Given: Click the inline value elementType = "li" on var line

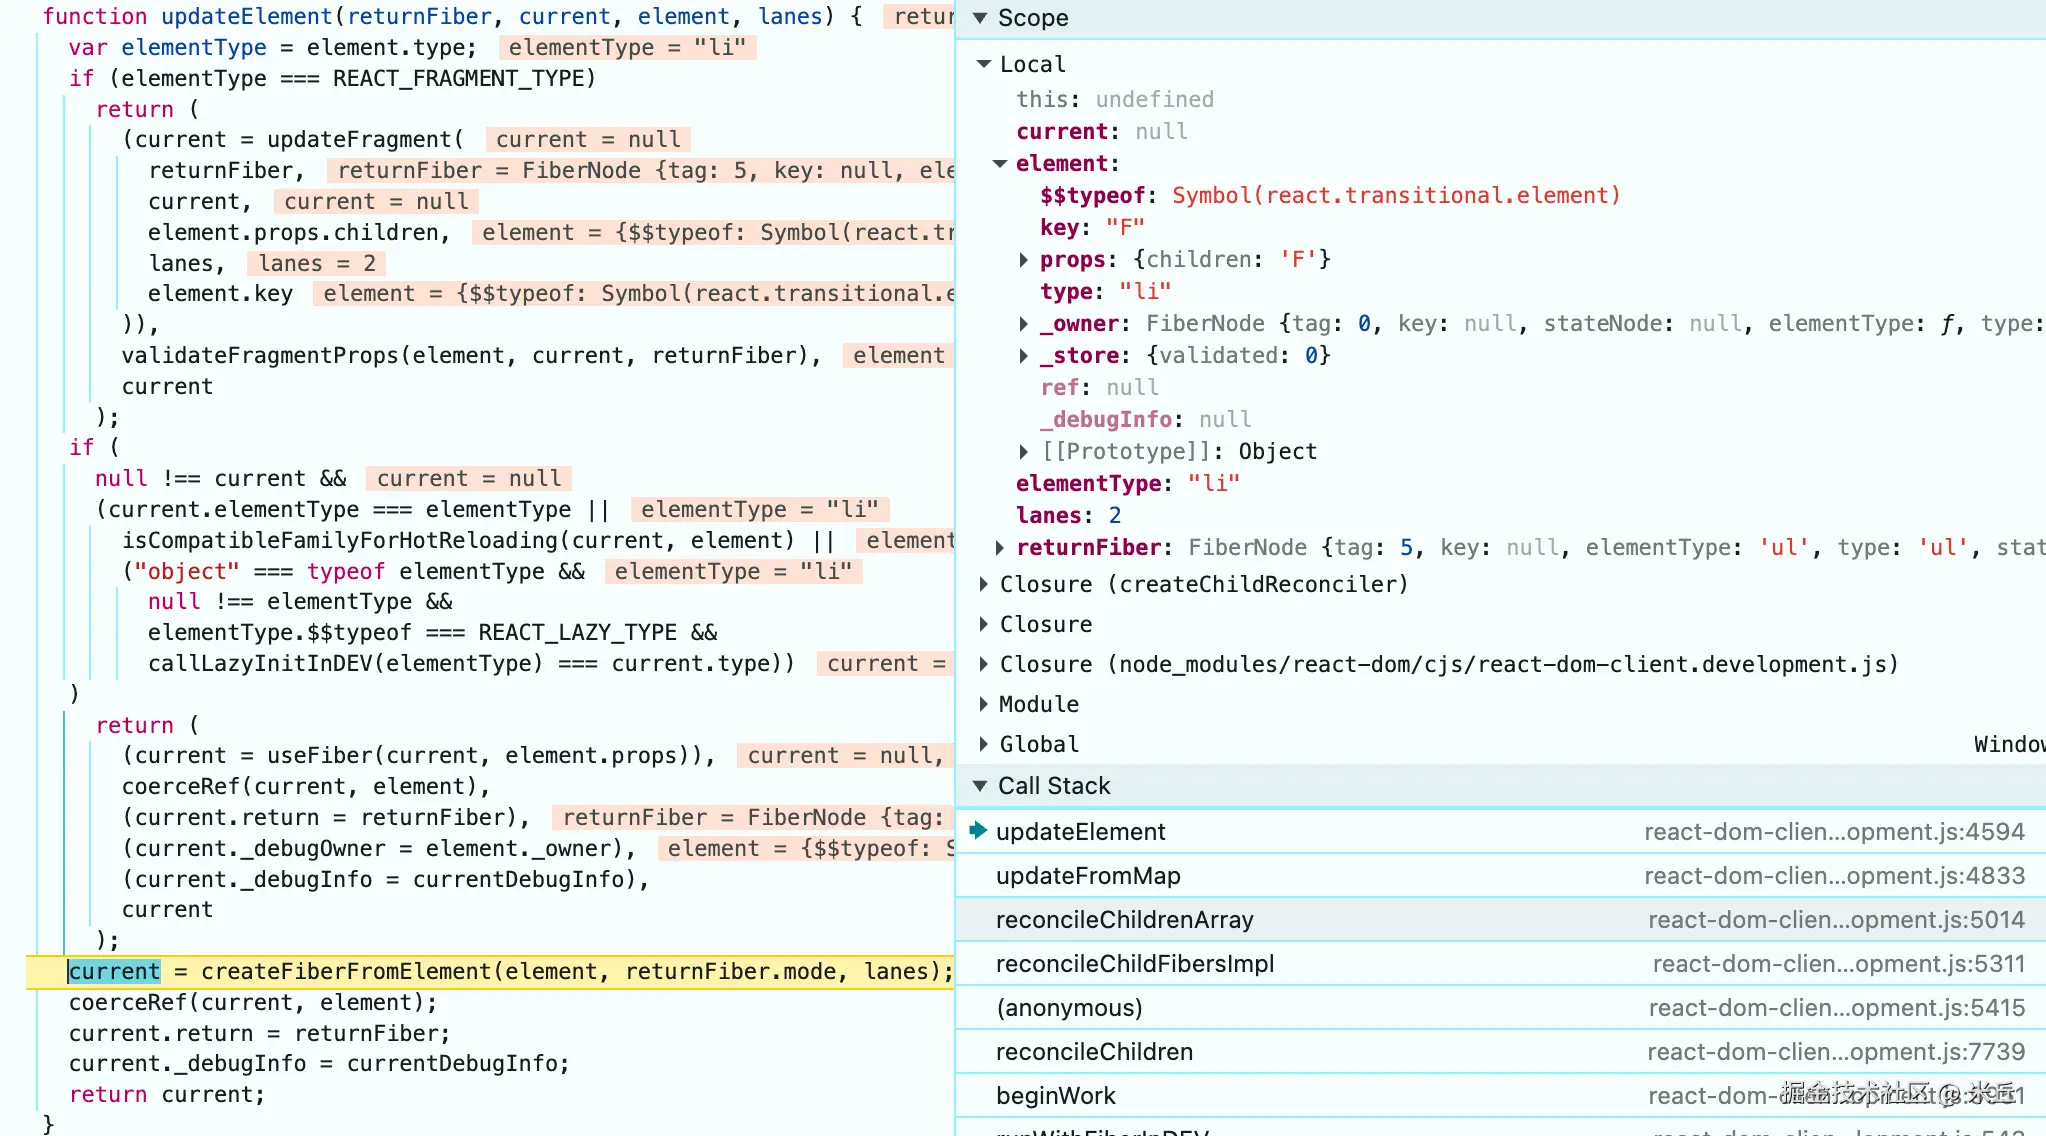Looking at the screenshot, I should (x=628, y=48).
